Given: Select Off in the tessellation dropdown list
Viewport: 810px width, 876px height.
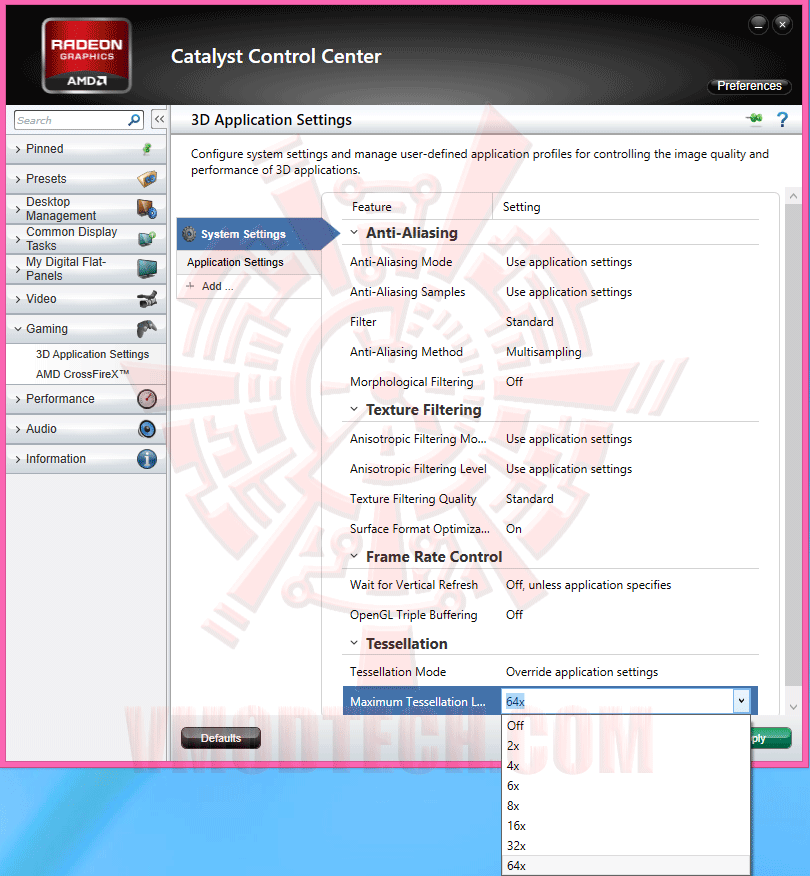Looking at the screenshot, I should (626, 726).
